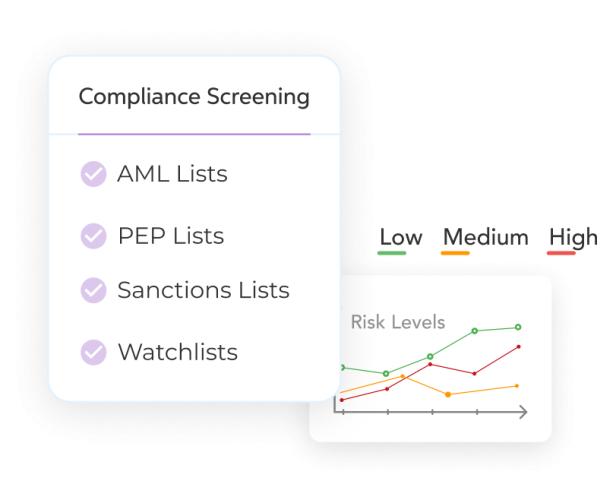Select the High risk legend label
The height and width of the screenshot is (480, 615).
(573, 237)
